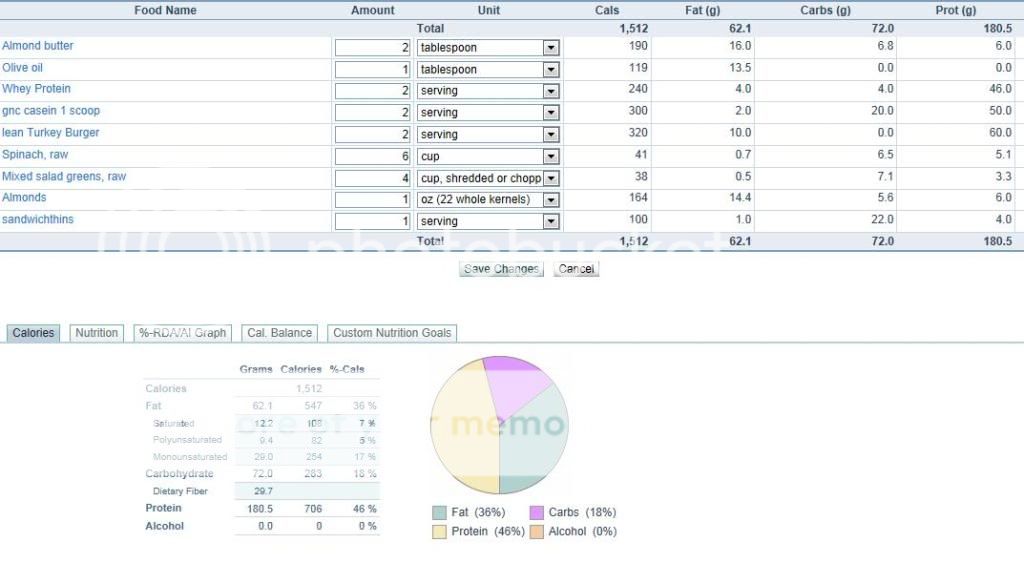
Task: Open the Whey Protein food link
Action: coord(37,89)
